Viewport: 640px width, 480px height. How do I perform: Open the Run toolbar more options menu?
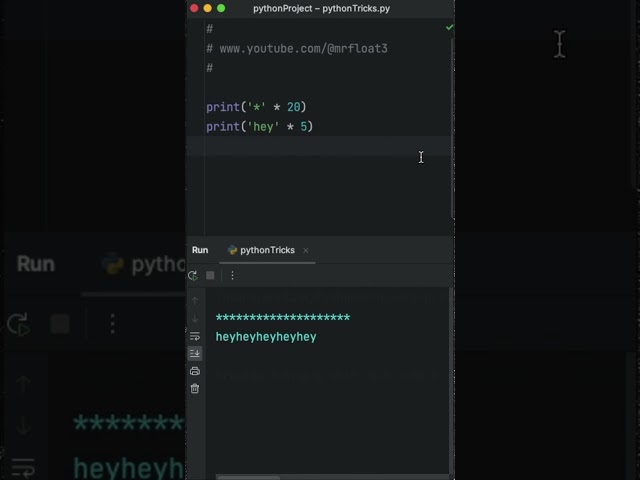(x=232, y=276)
